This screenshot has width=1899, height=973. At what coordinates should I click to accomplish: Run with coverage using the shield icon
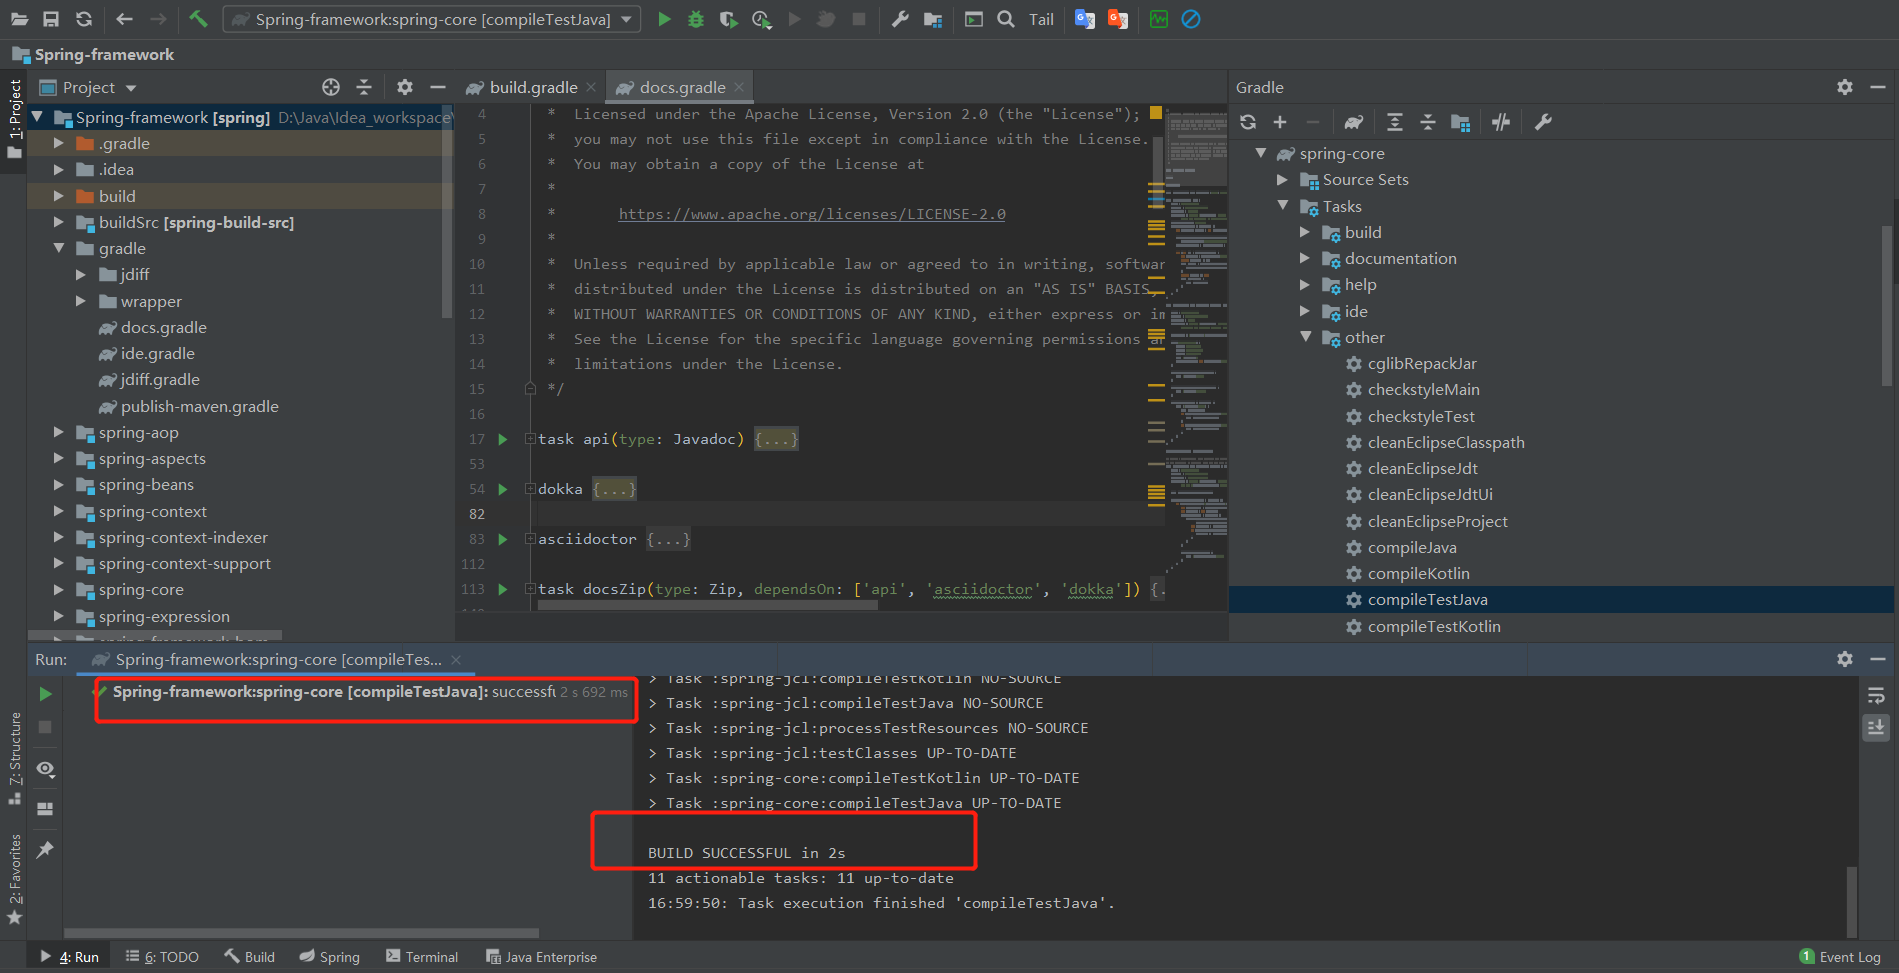728,19
